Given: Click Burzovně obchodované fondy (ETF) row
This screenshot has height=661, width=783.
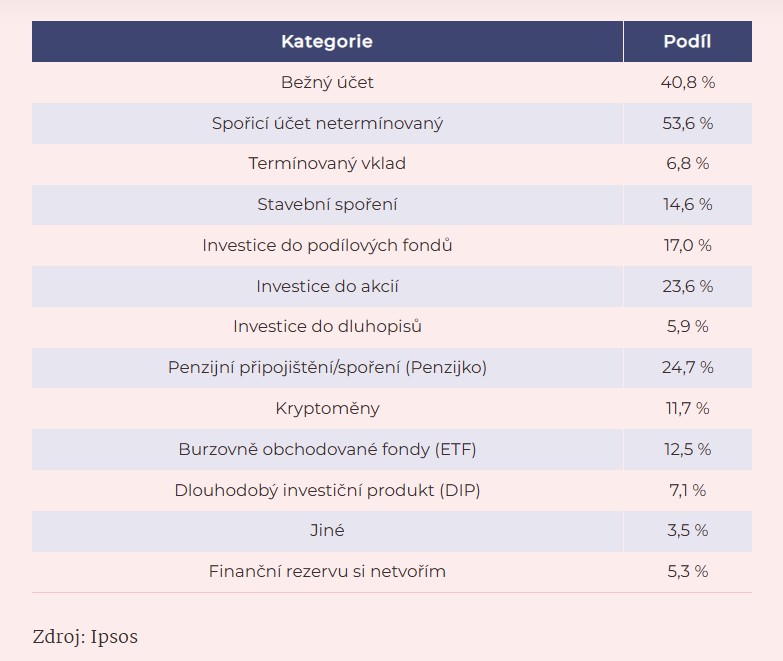Looking at the screenshot, I should tap(327, 450).
